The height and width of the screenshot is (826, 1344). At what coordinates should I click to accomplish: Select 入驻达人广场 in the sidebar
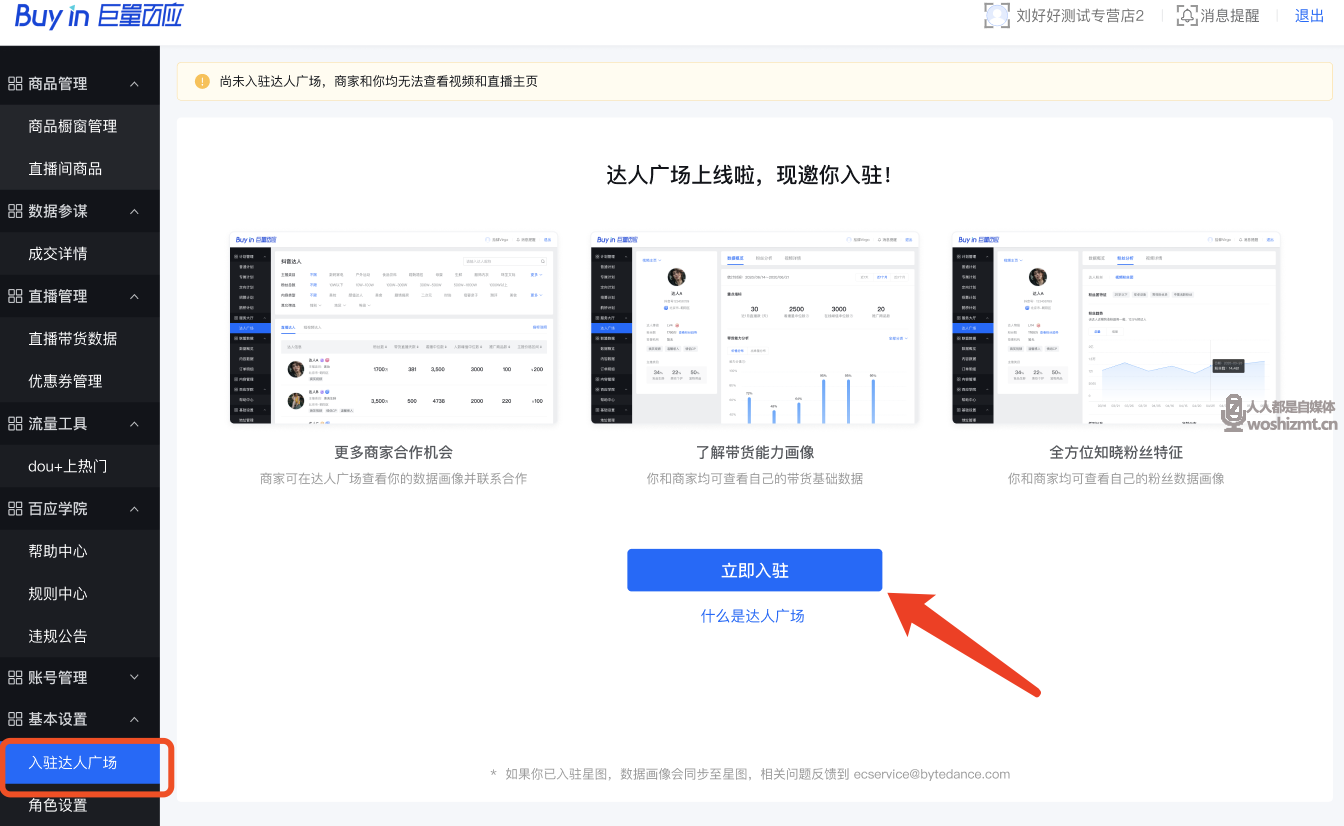point(80,763)
